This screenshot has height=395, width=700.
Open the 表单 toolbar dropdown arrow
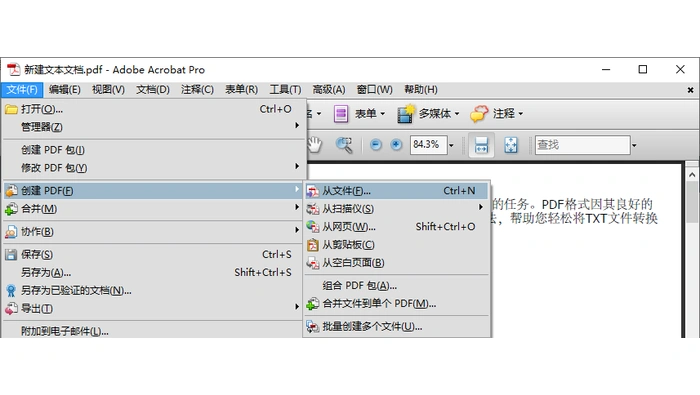pyautogui.click(x=383, y=114)
